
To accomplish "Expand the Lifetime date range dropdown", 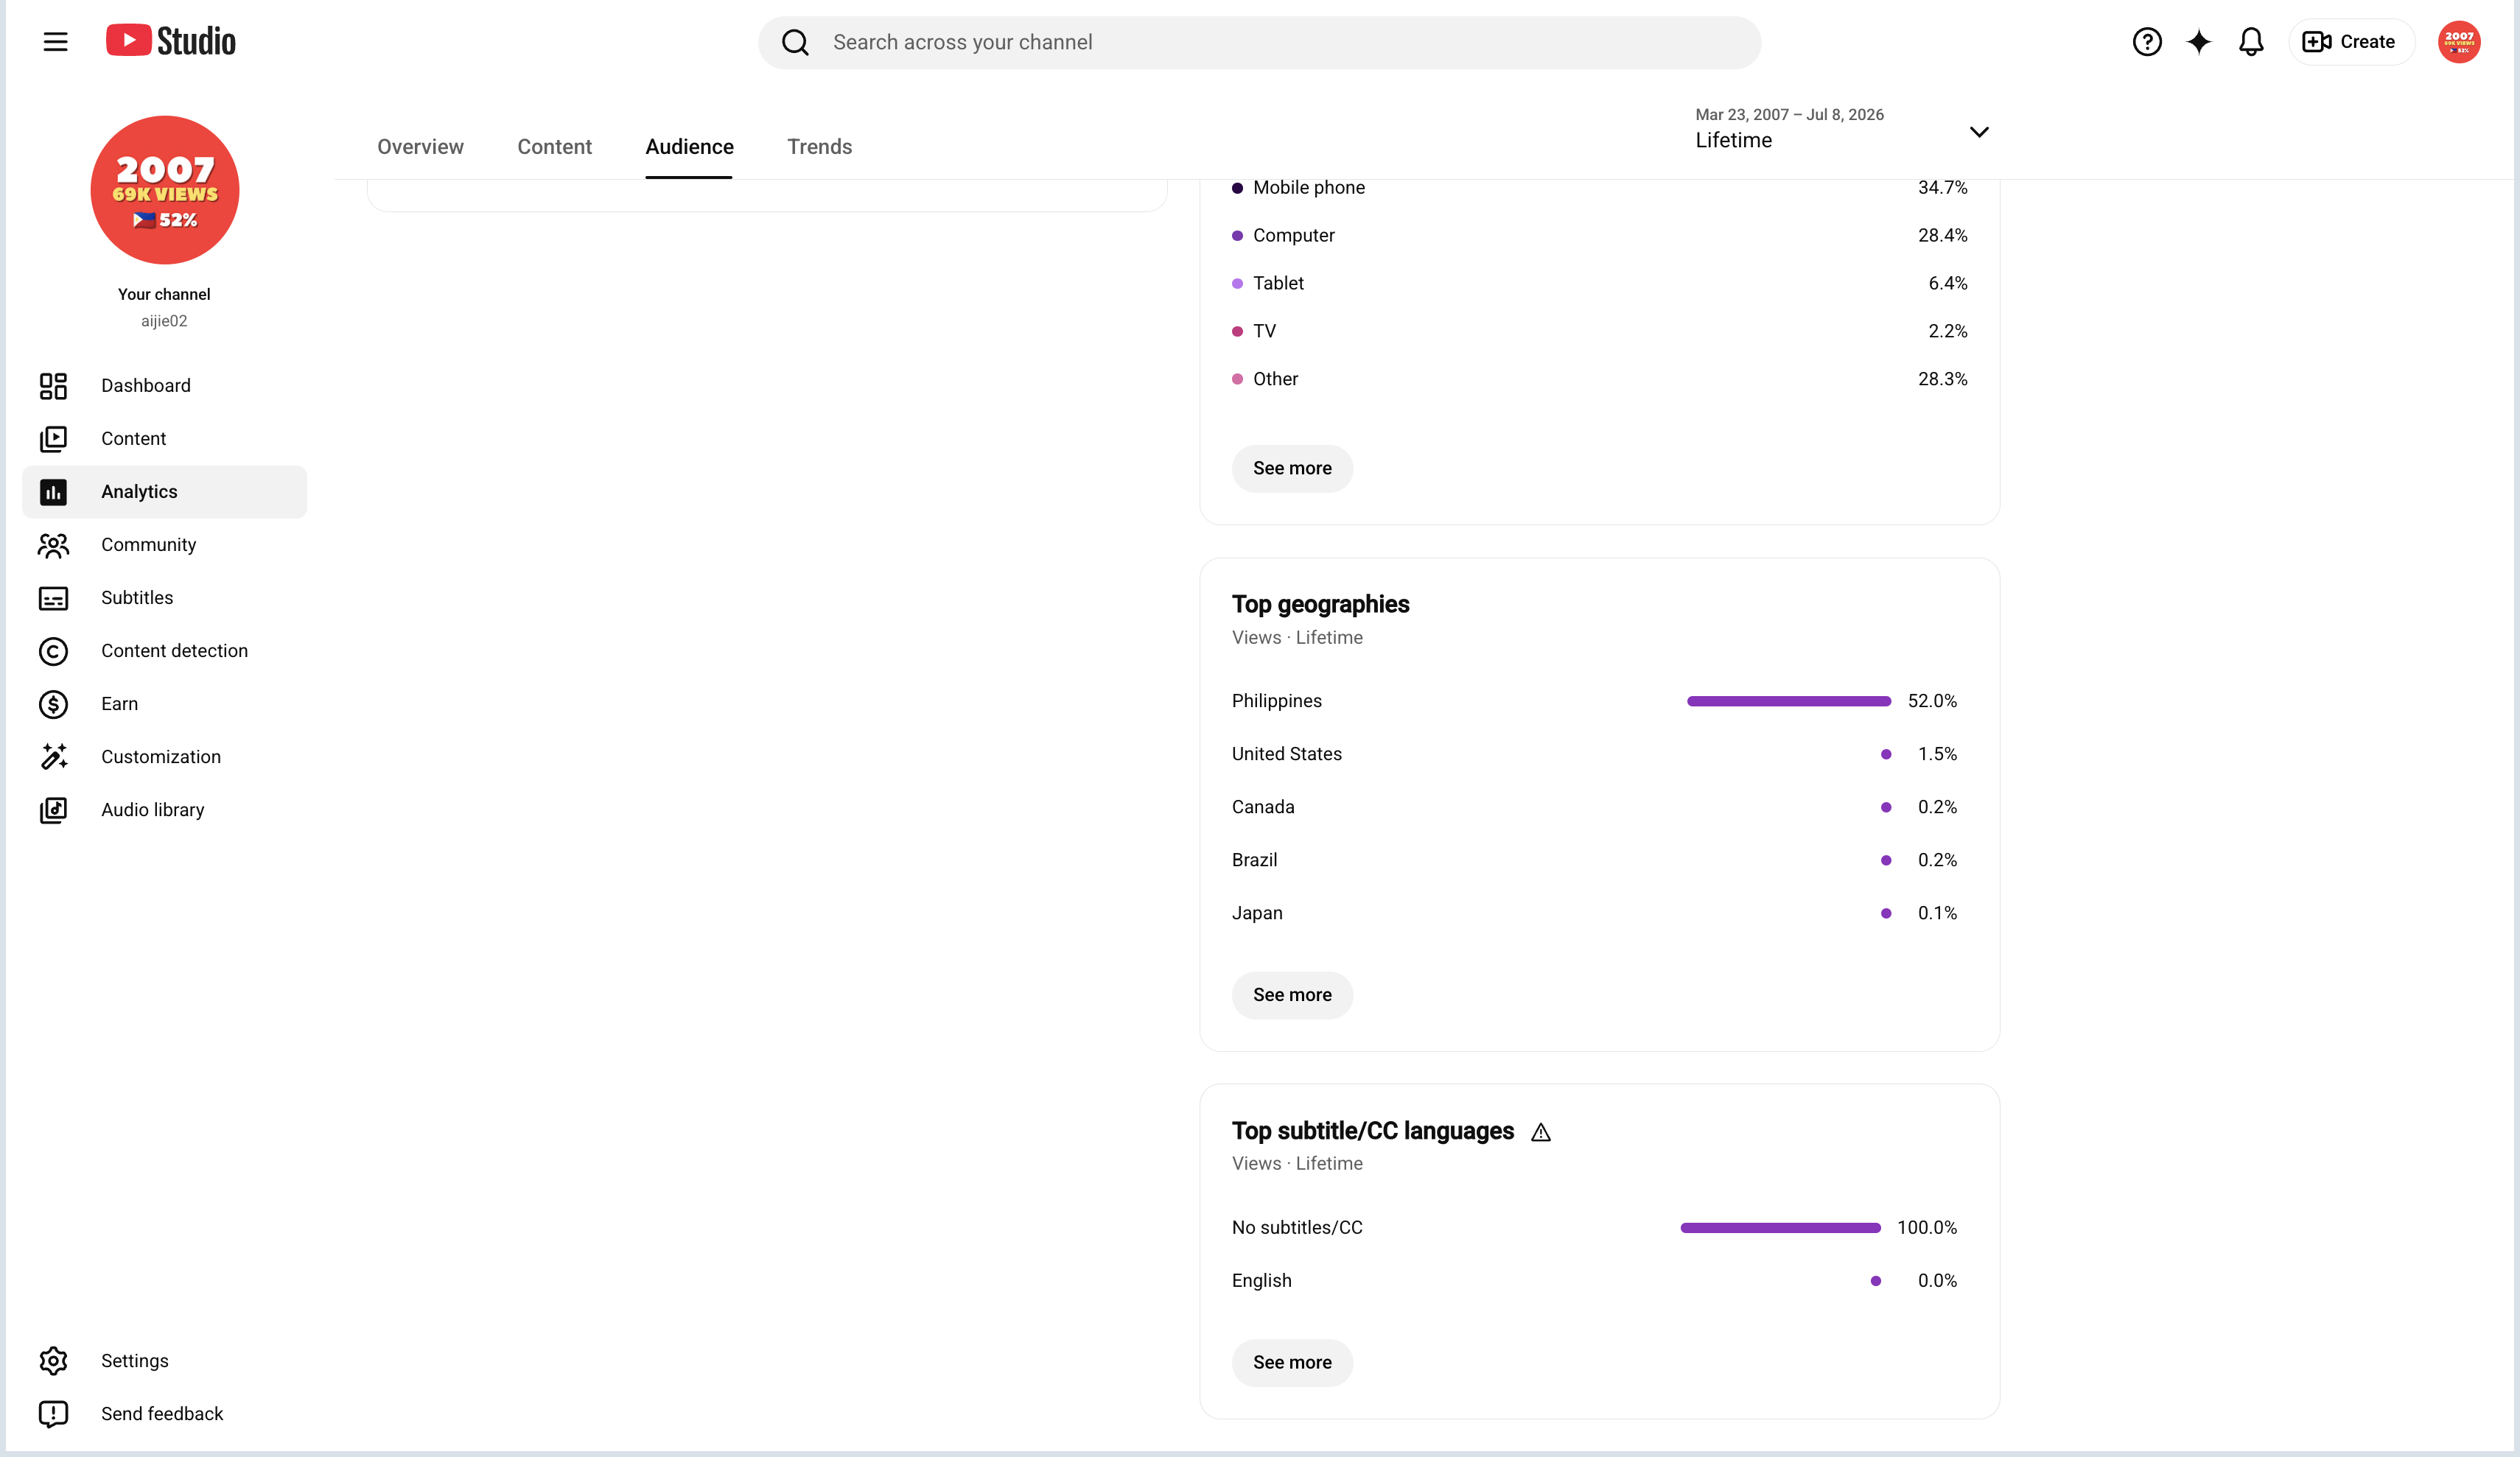I will click(1842, 130).
